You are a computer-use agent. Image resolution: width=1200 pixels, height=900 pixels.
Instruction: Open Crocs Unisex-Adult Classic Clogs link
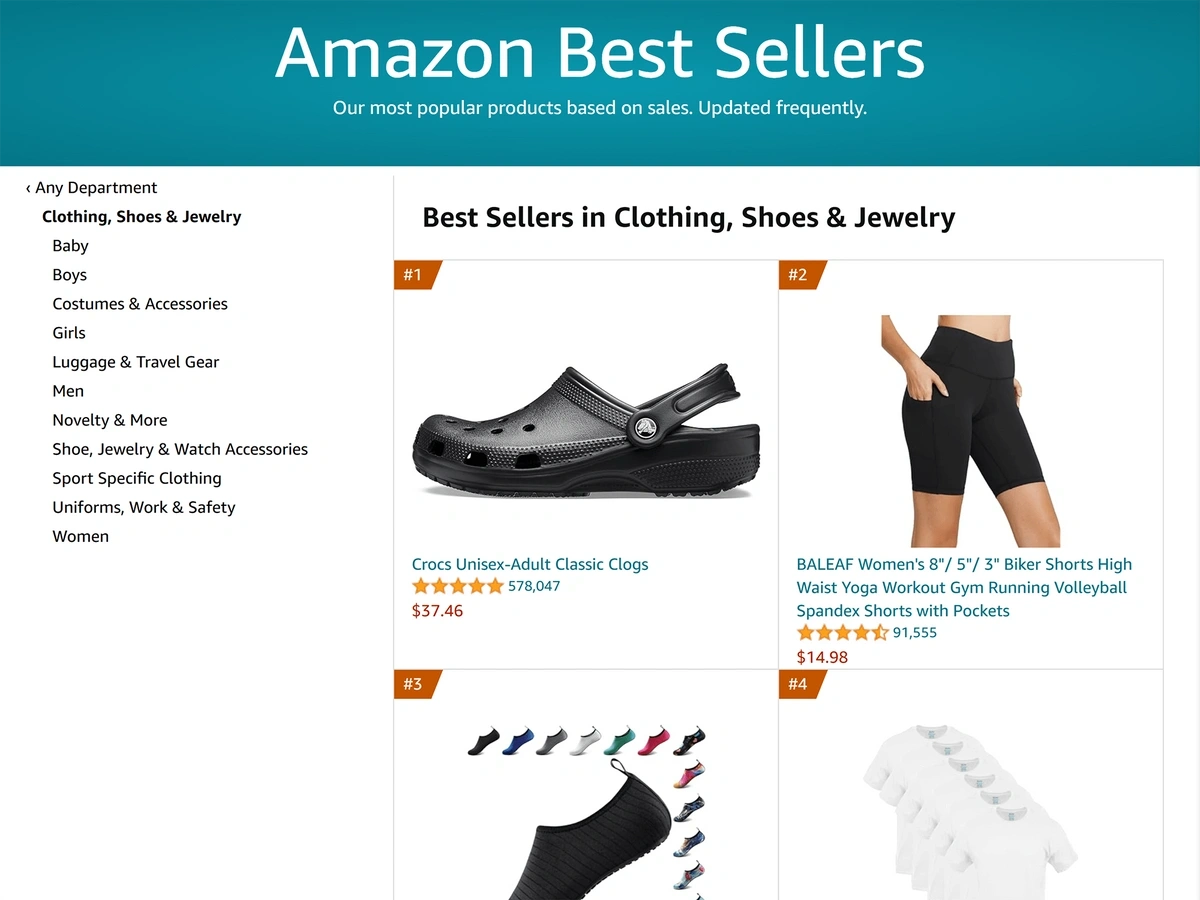click(530, 564)
